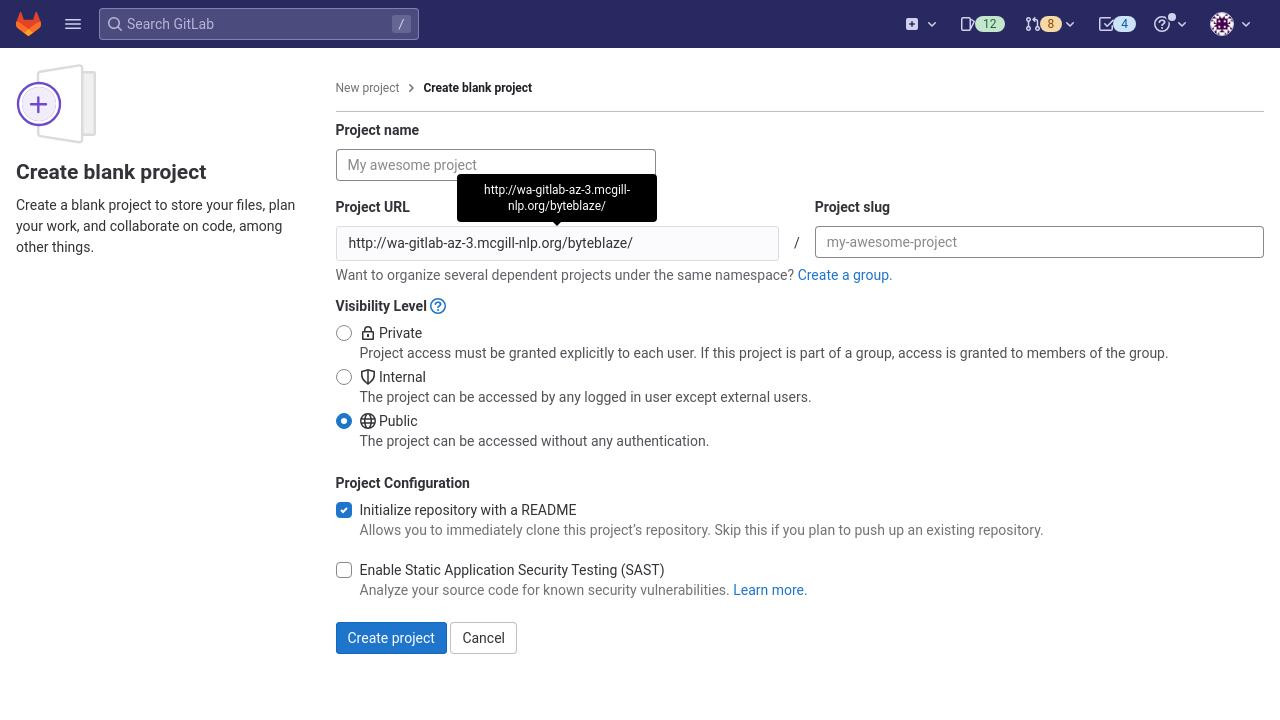Open the Project URL namespace dropdown
This screenshot has width=1280, height=720.
pos(557,243)
